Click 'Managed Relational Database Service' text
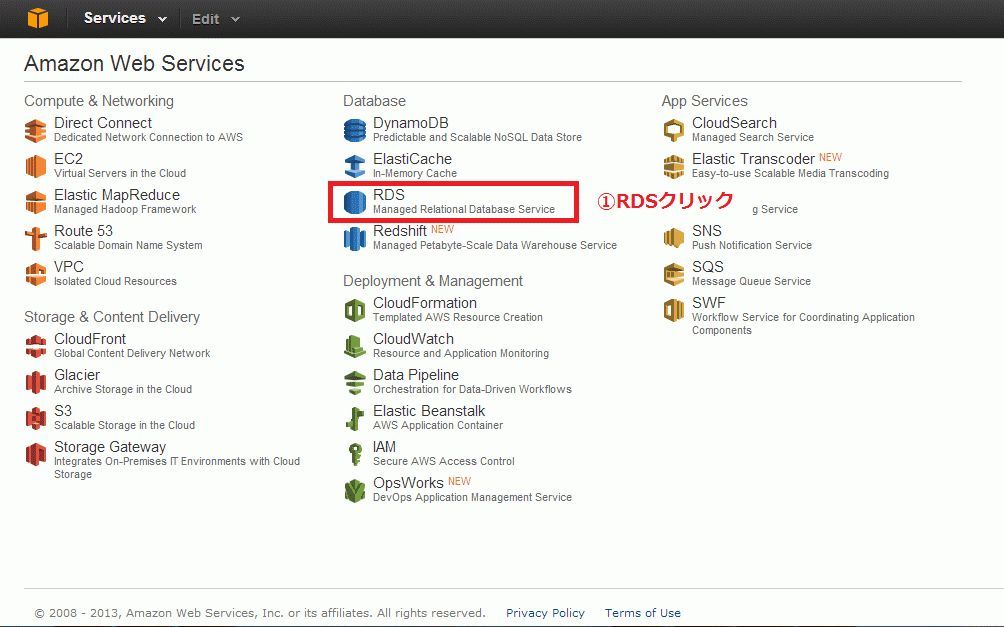The height and width of the screenshot is (627, 1004). click(x=464, y=209)
